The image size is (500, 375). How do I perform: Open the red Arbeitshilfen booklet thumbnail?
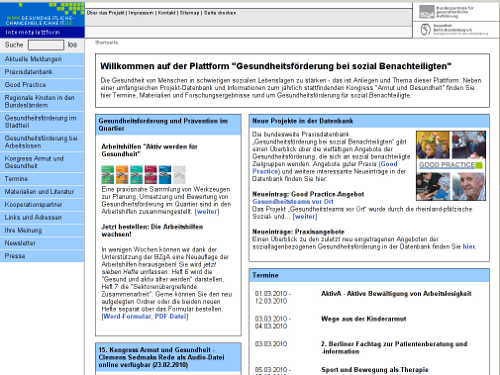point(151,174)
